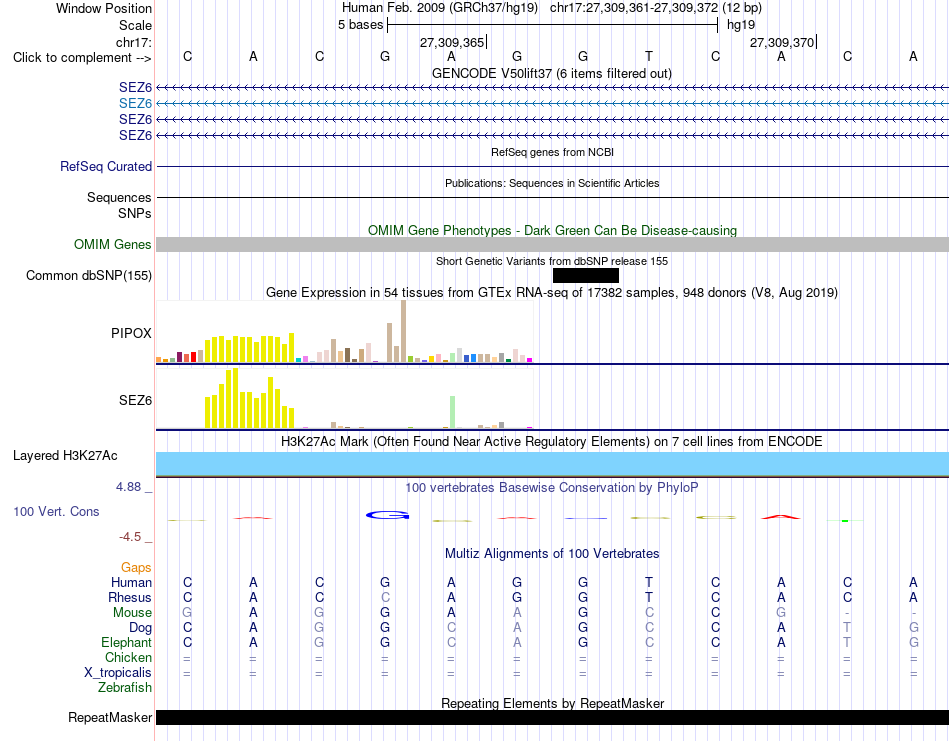Image resolution: width=950 pixels, height=741 pixels.
Task: Select the Dog alignment row label
Action: (140, 628)
